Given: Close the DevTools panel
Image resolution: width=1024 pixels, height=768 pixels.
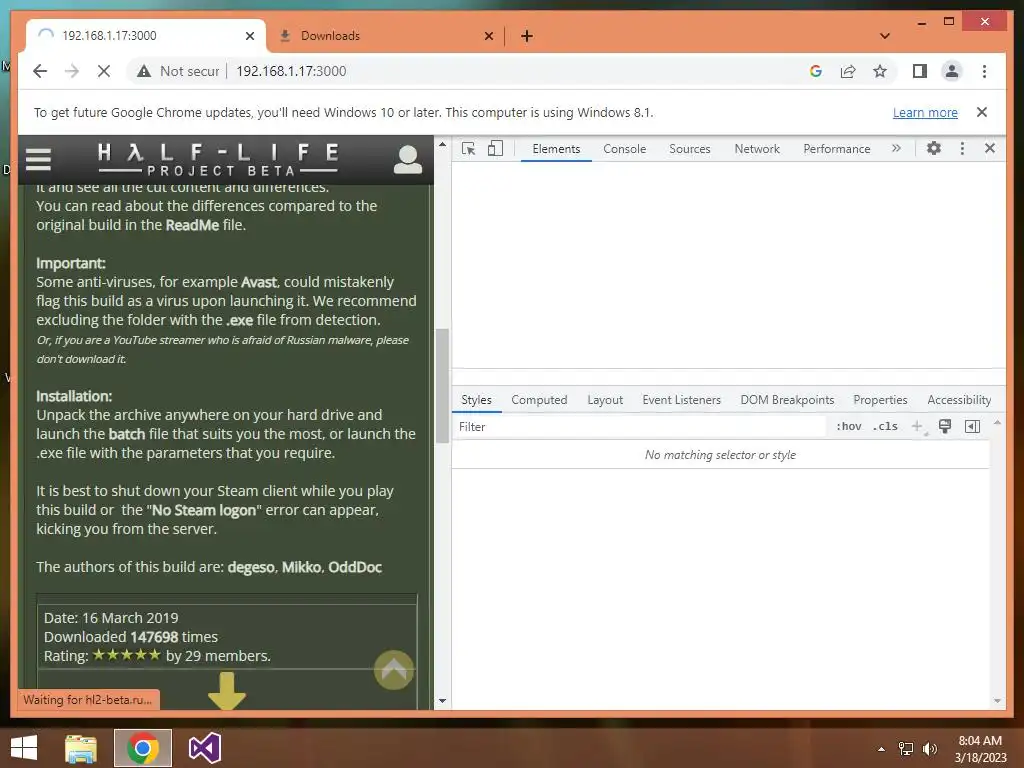Looking at the screenshot, I should click(990, 148).
